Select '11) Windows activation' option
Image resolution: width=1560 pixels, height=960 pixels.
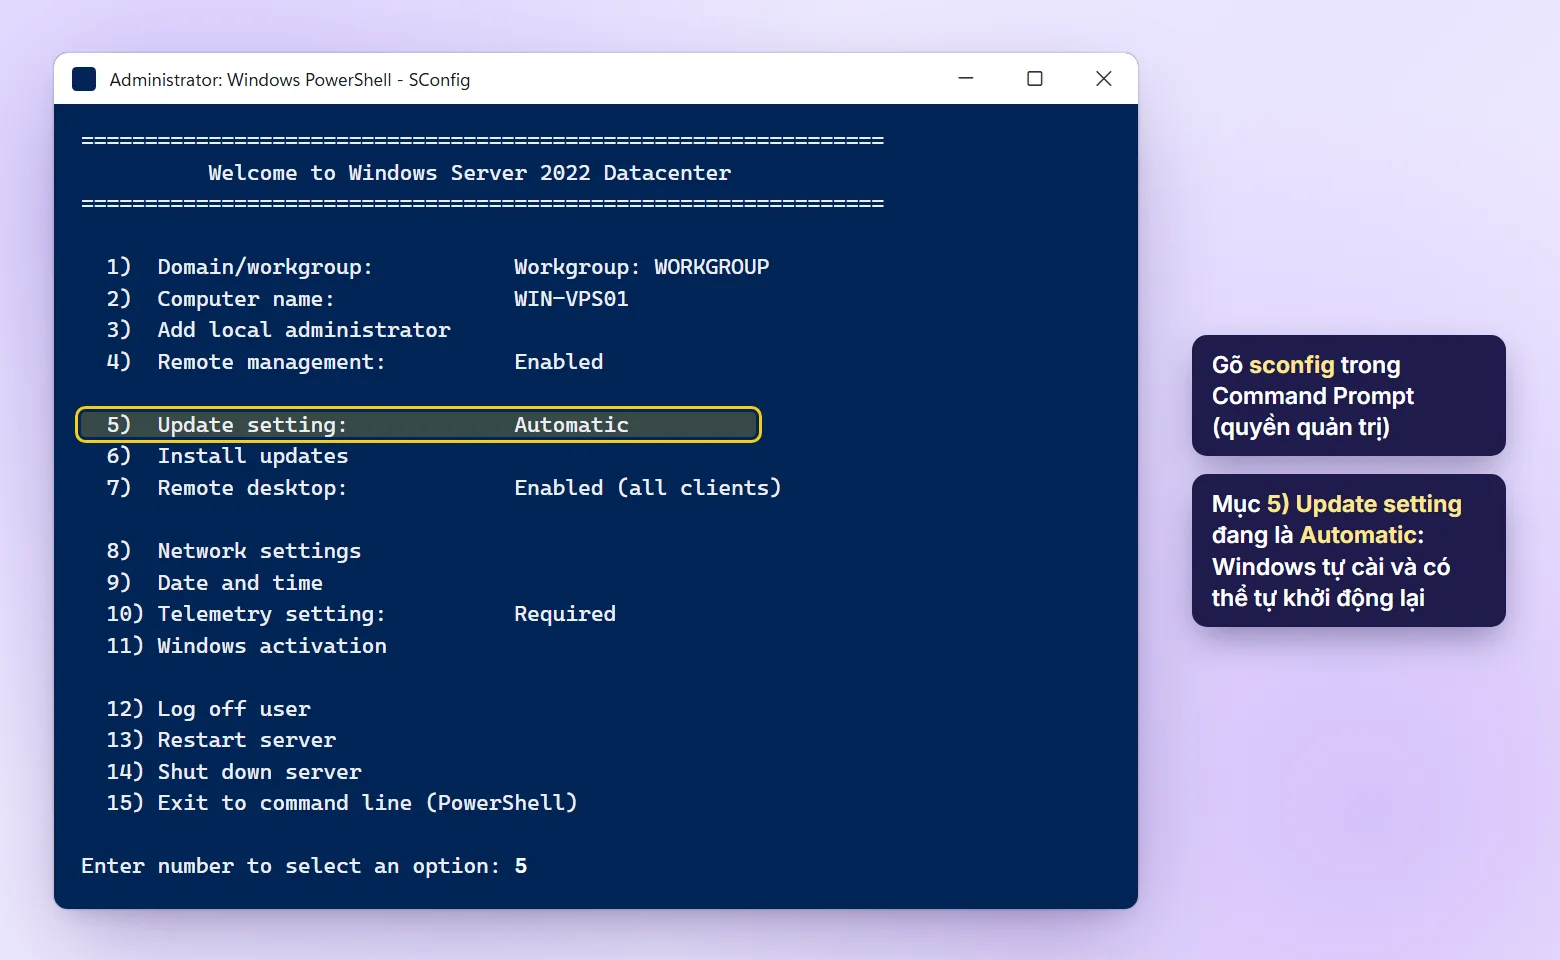247,646
